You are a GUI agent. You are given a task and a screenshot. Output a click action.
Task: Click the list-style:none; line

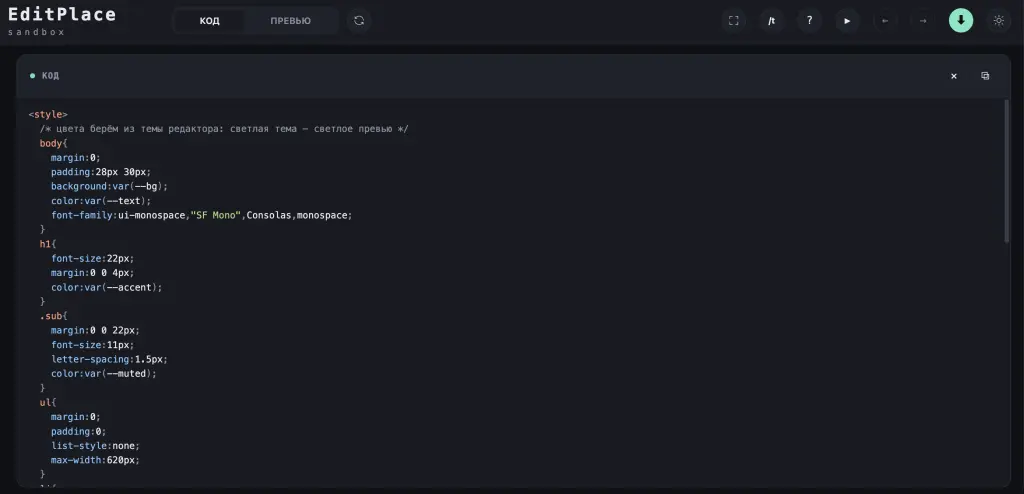point(95,445)
